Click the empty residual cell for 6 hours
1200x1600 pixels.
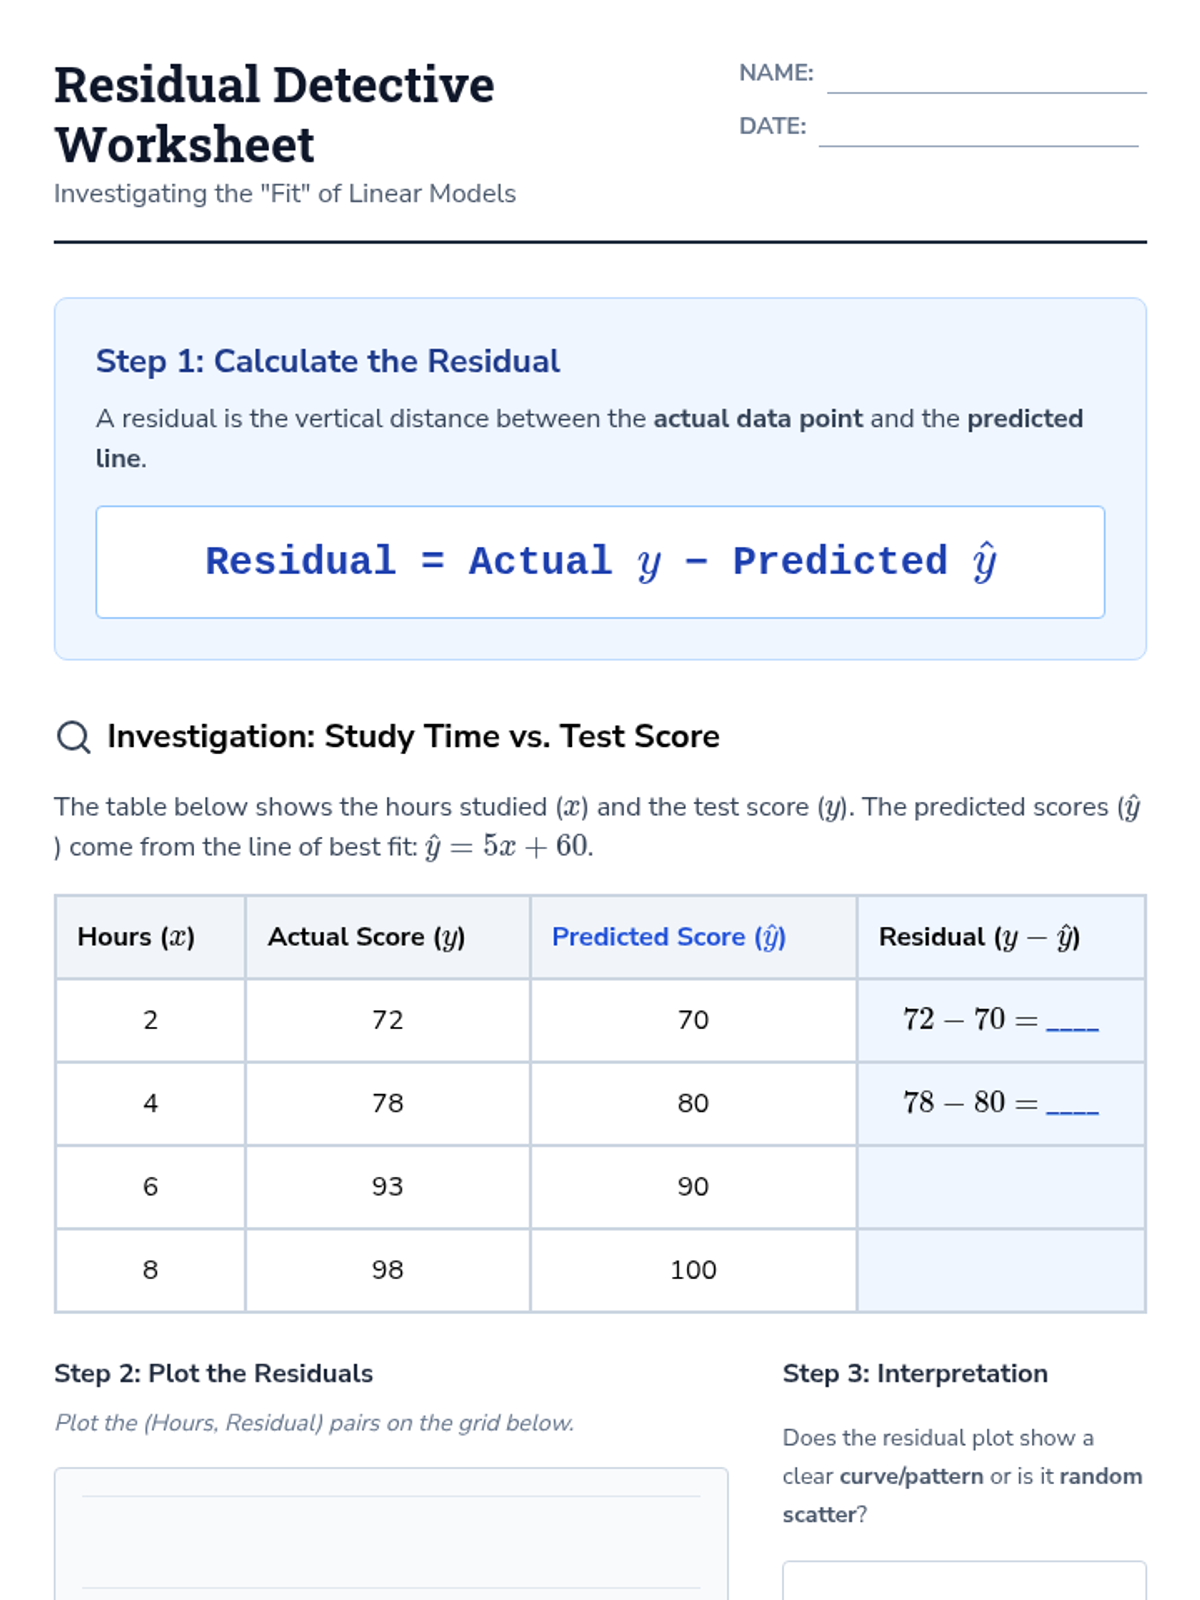coord(1001,1187)
